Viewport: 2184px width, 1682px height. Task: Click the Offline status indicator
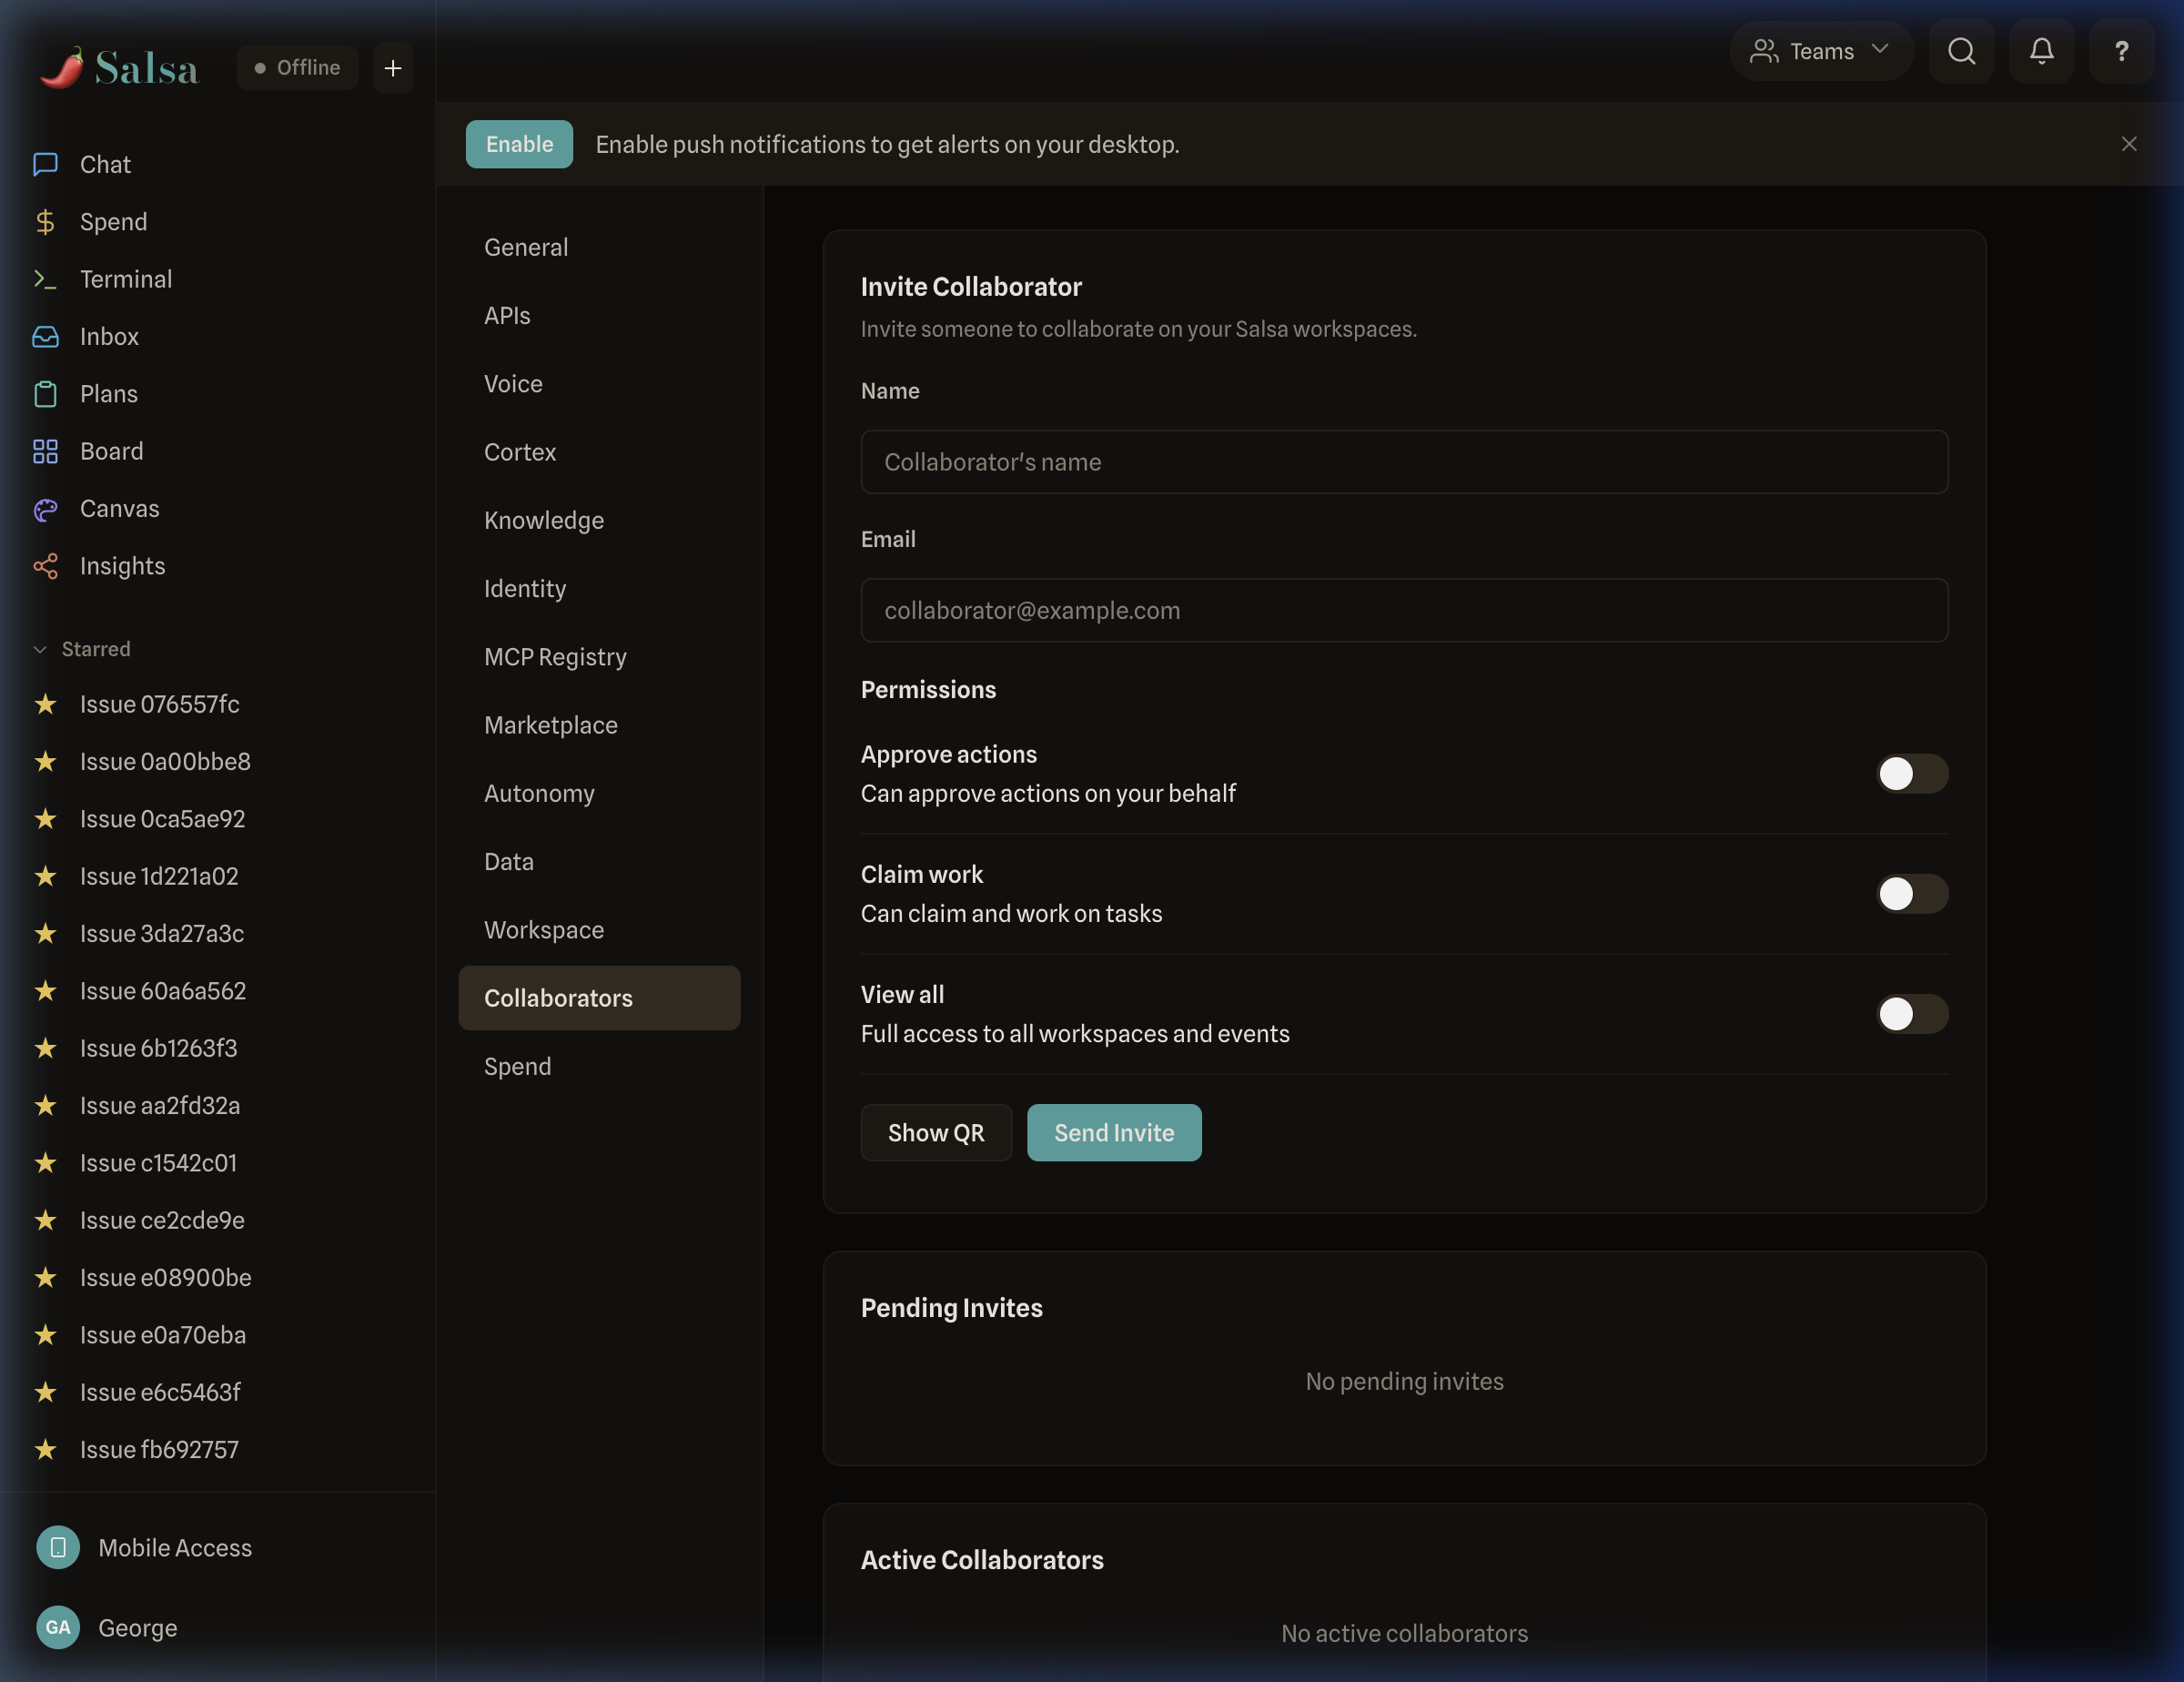pos(297,68)
